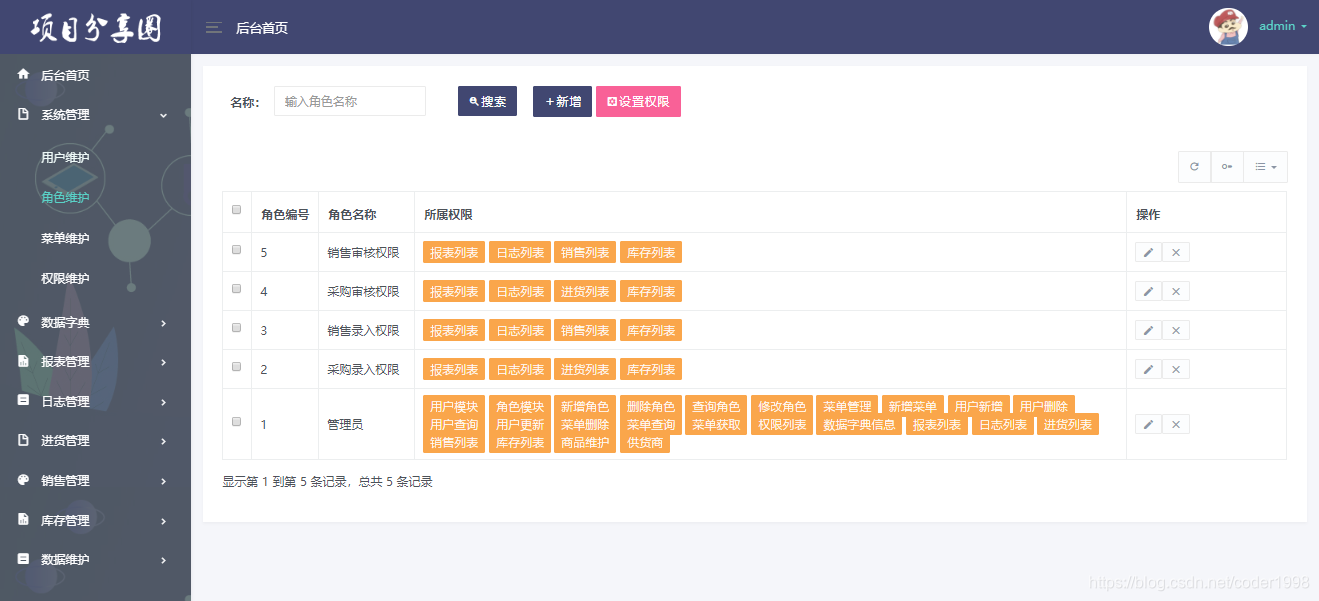The width and height of the screenshot is (1319, 601).
Task: Click the icon beside 日志管理
Action: (x=23, y=400)
